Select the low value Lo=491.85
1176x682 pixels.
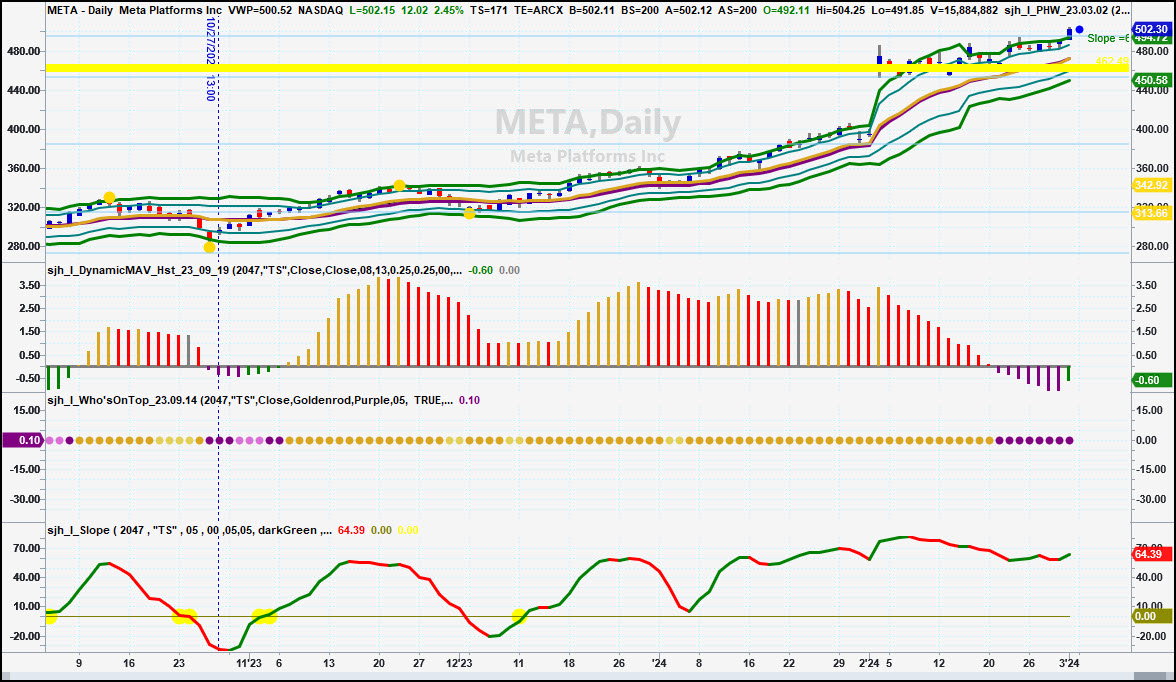(x=896, y=11)
